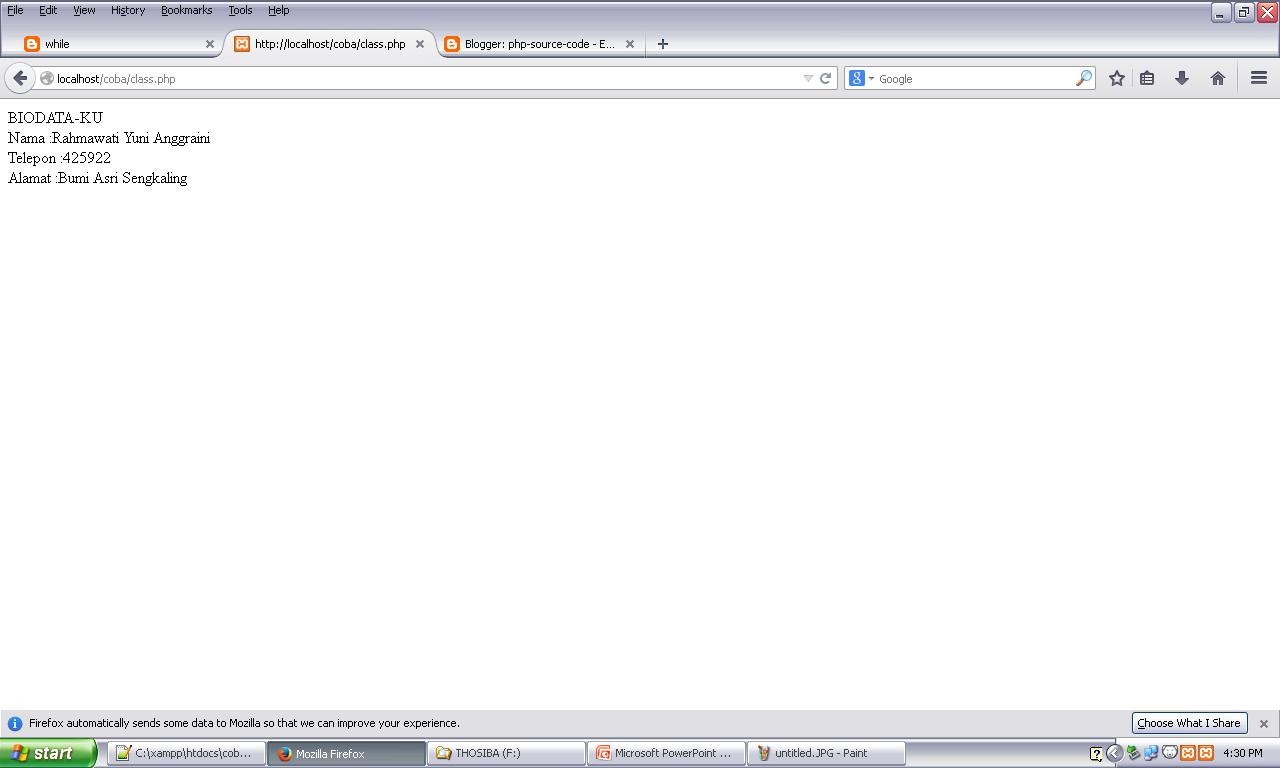Image resolution: width=1280 pixels, height=768 pixels.
Task: Open the File menu
Action: (x=15, y=10)
